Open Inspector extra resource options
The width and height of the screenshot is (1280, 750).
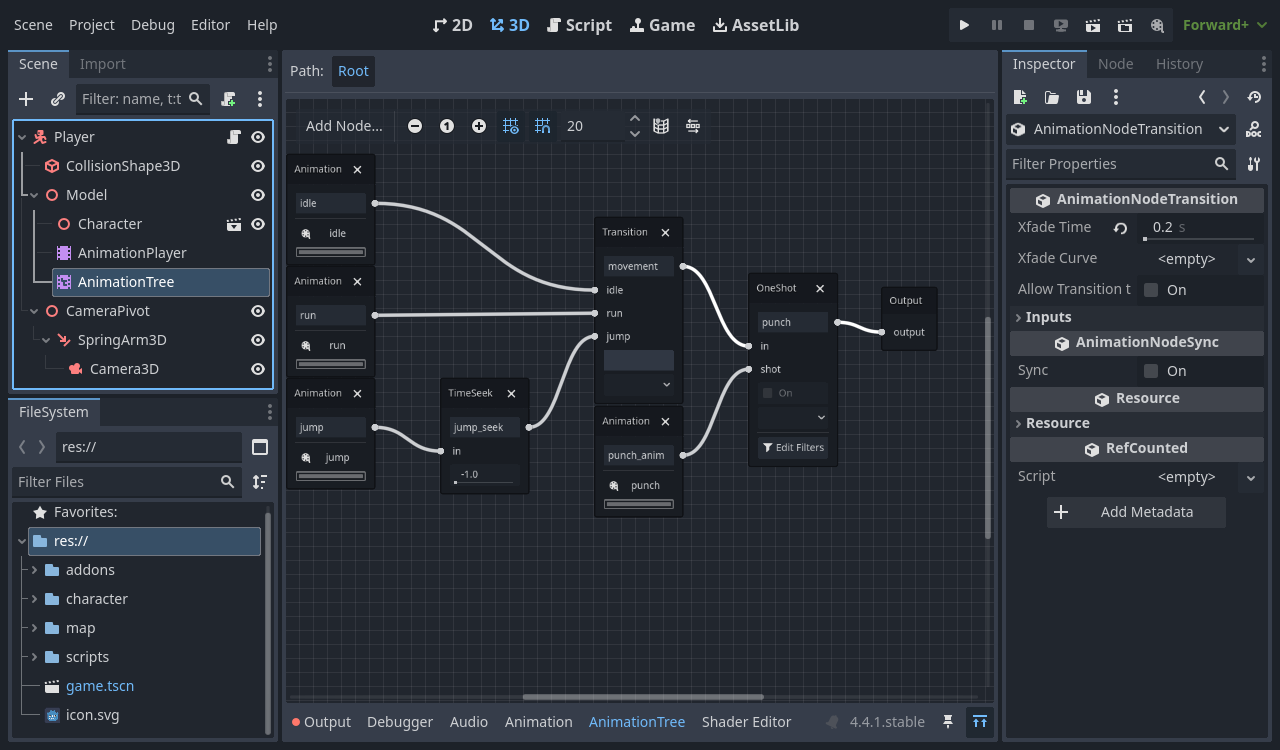point(1116,97)
